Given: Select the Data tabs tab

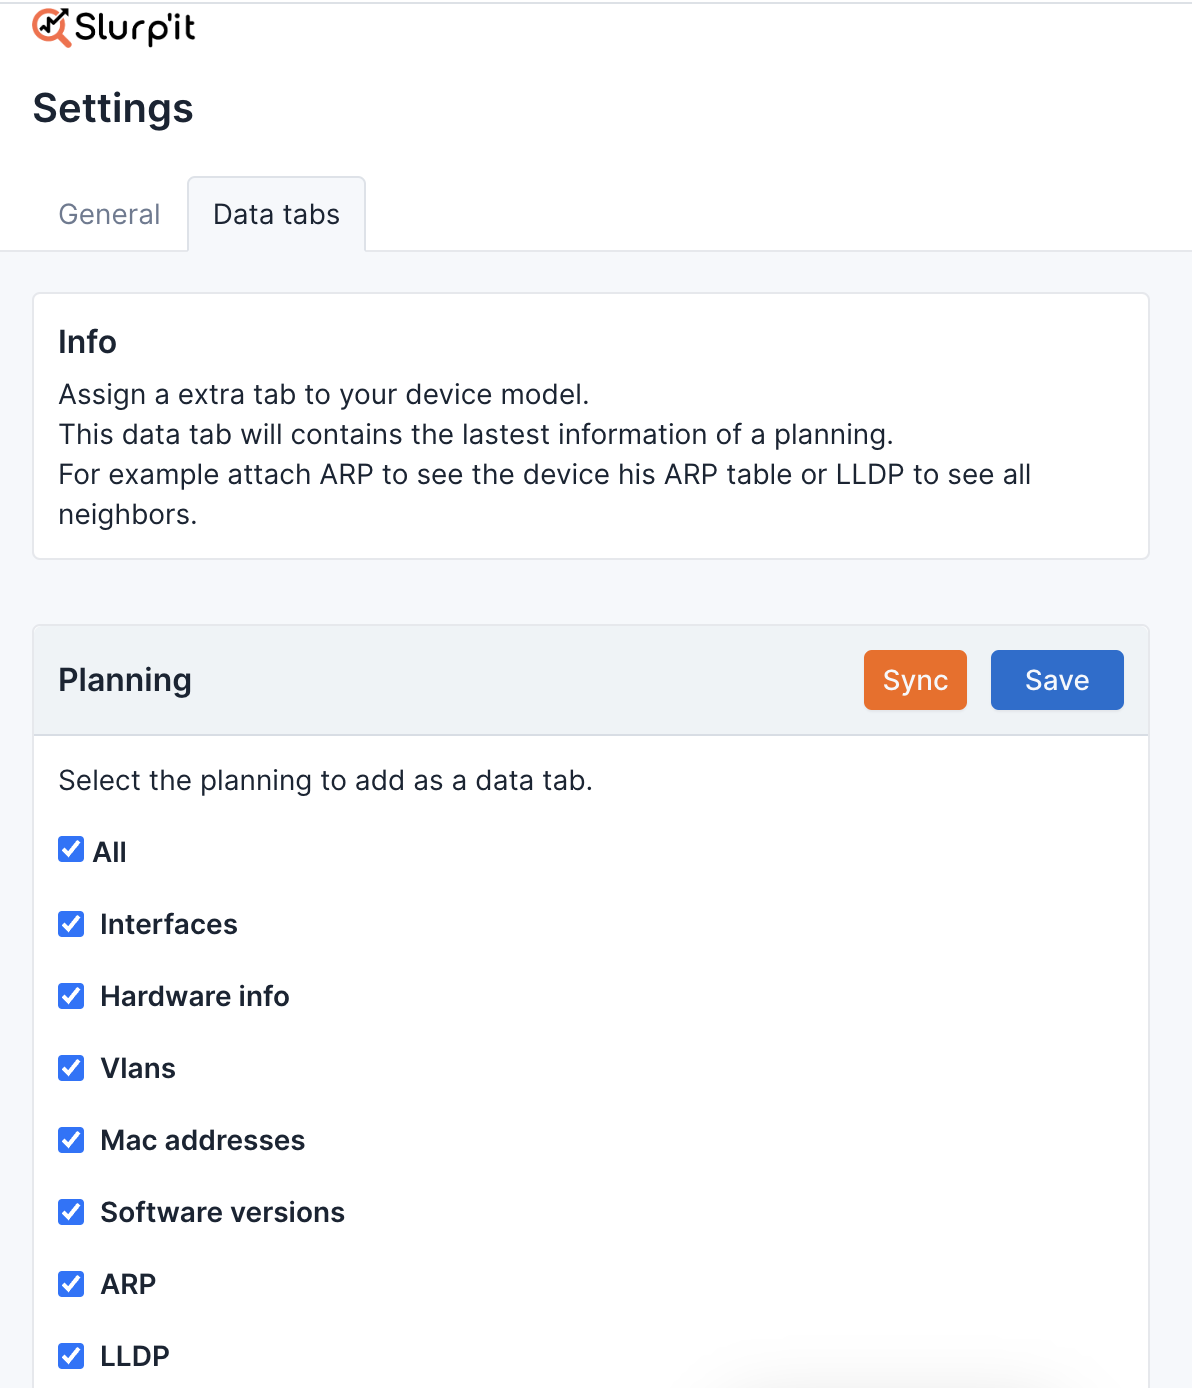Looking at the screenshot, I should tap(275, 214).
